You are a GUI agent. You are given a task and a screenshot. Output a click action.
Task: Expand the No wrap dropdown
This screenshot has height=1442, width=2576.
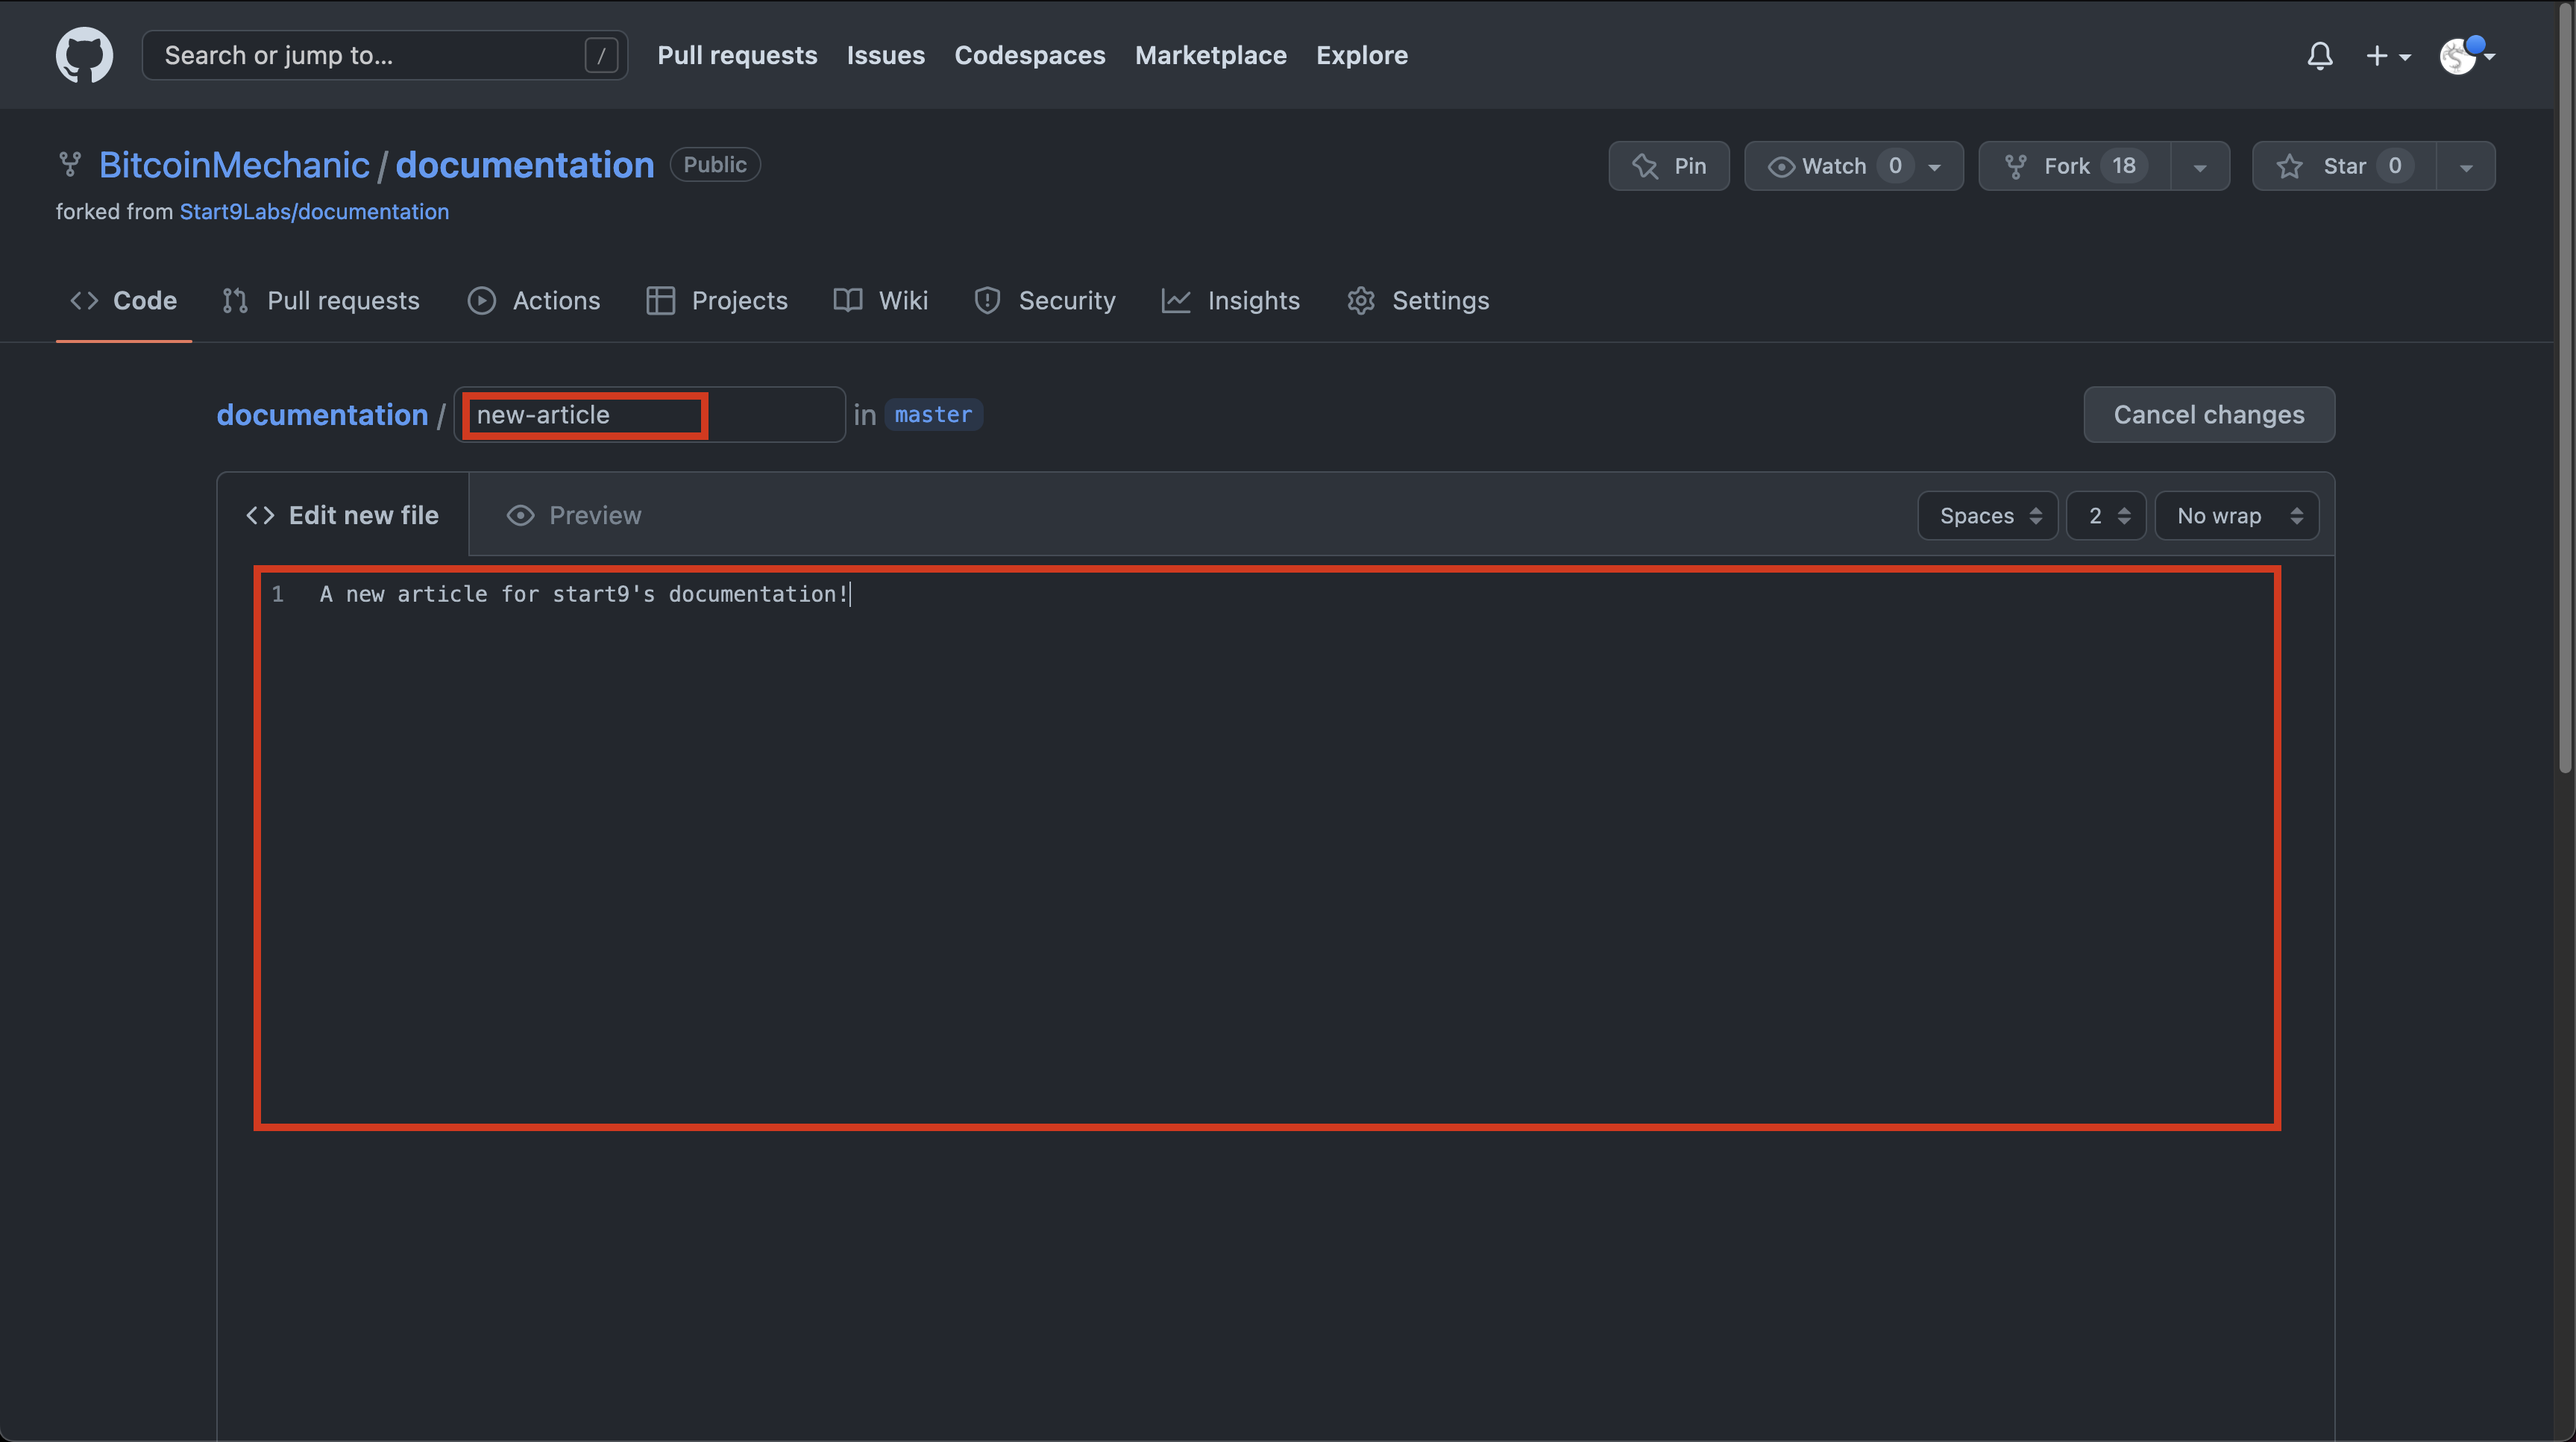click(x=2236, y=516)
